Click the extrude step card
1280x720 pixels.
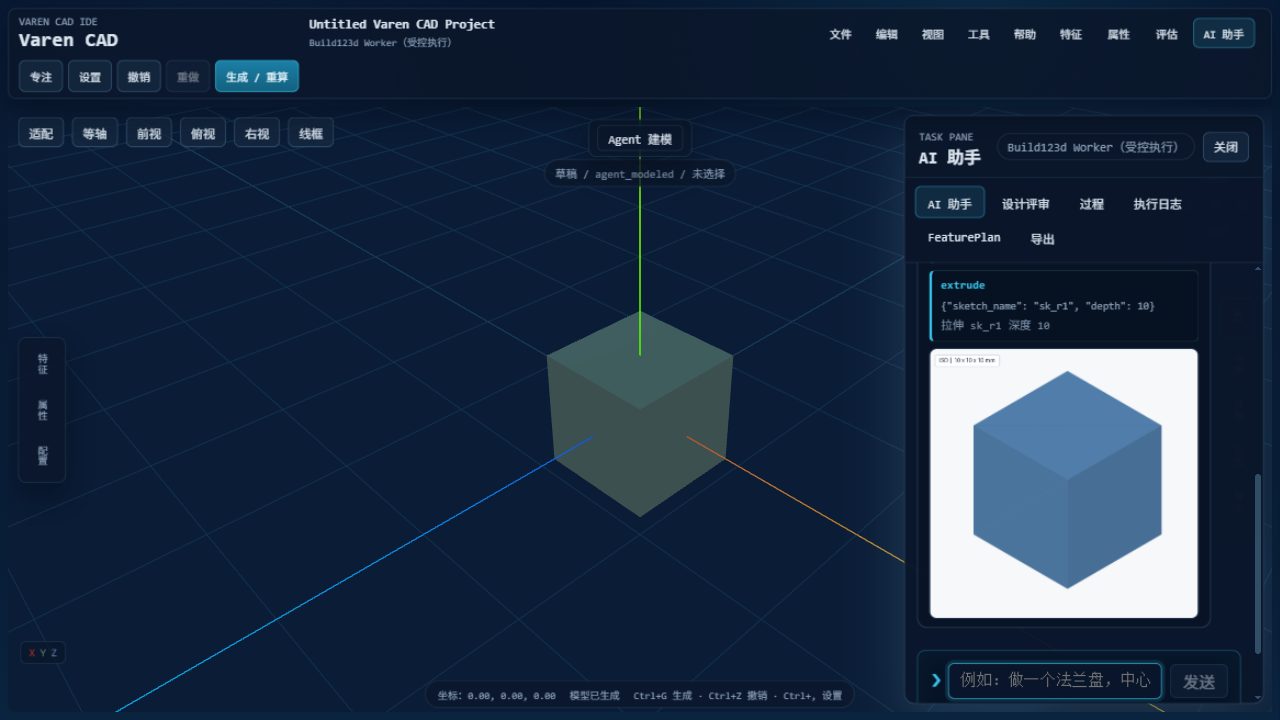coord(1064,306)
